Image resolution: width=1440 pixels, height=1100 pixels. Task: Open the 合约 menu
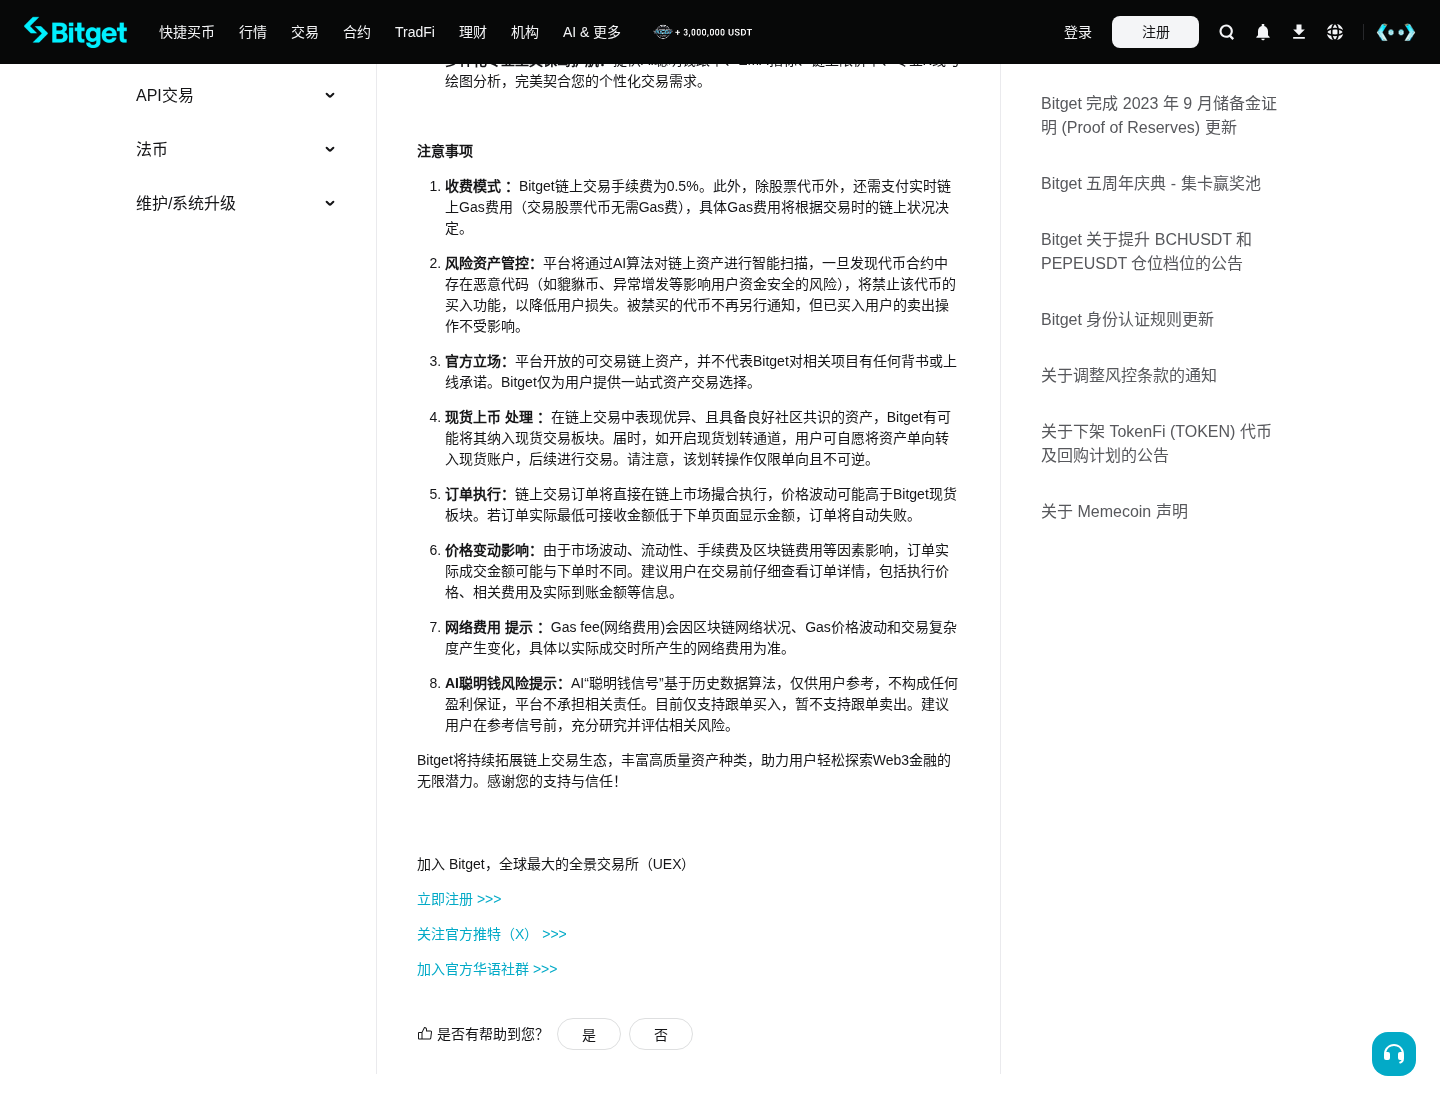[x=357, y=32]
